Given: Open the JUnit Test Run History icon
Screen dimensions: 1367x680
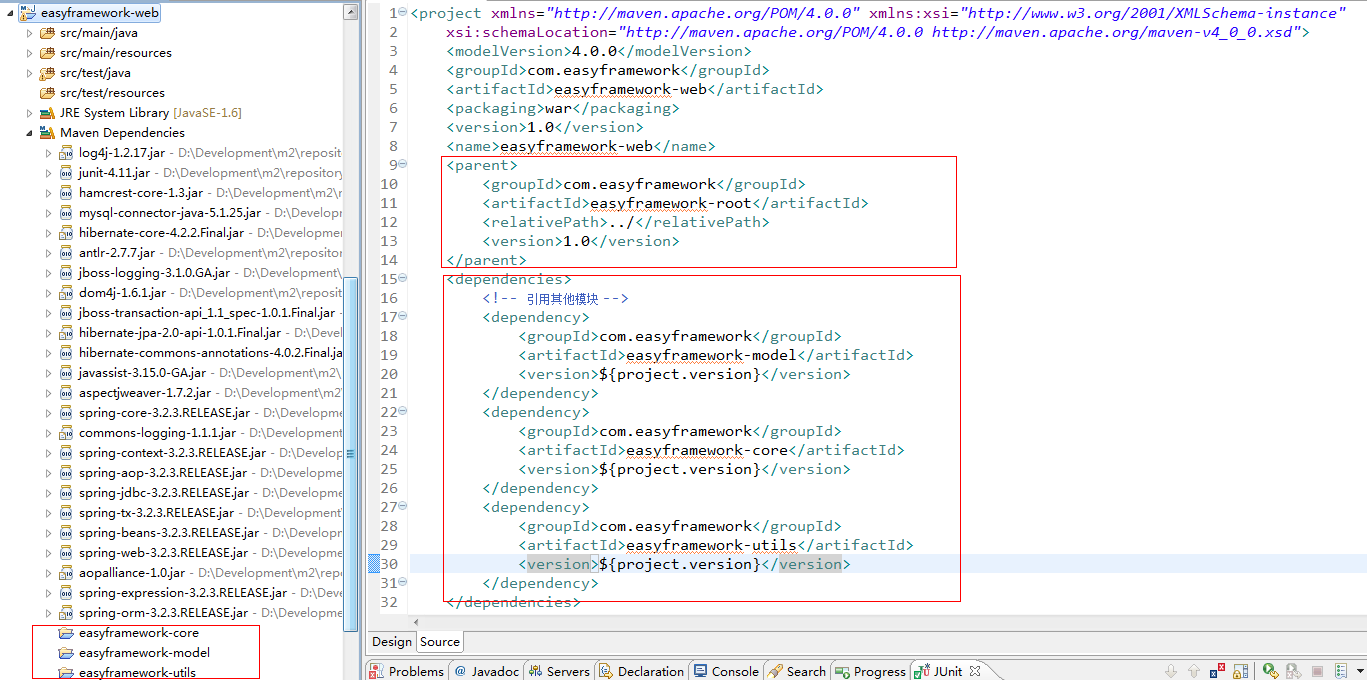Looking at the screenshot, I should click(1342, 671).
